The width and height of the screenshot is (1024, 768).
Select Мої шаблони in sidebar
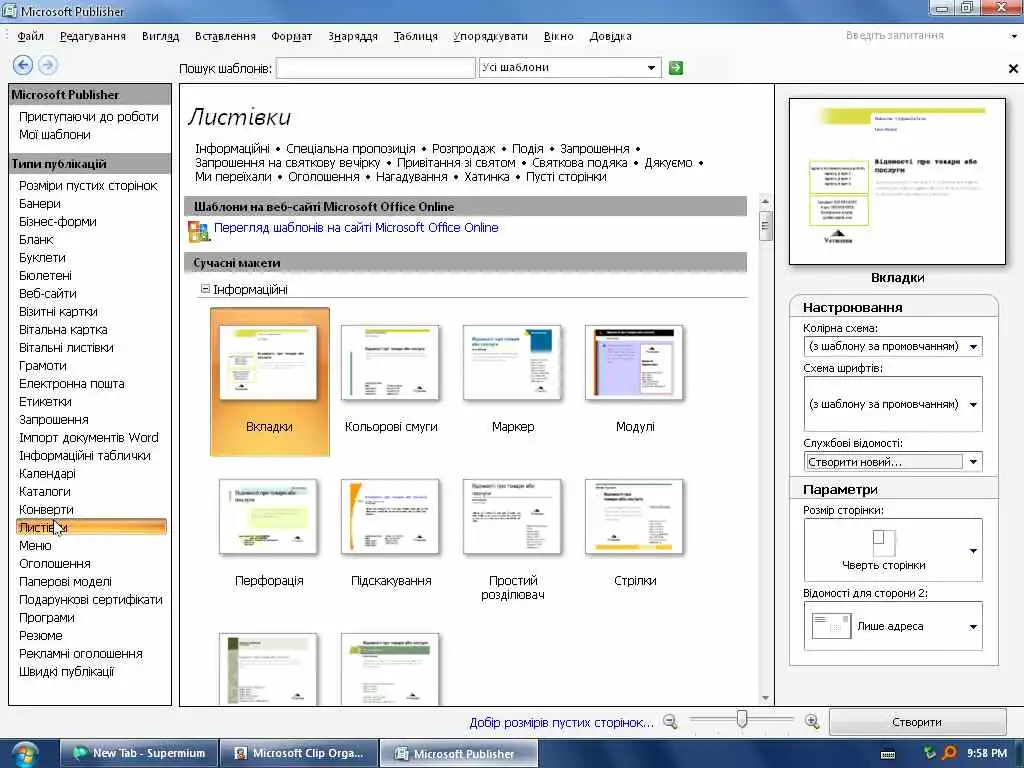(x=55, y=135)
